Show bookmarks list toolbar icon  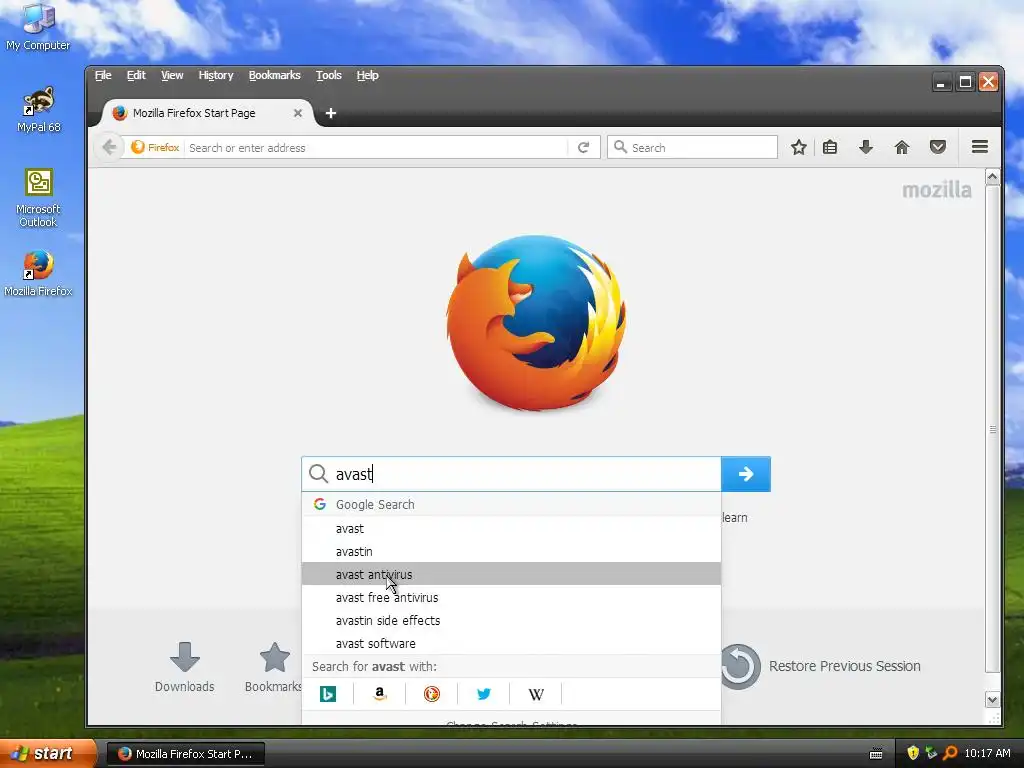[x=830, y=148]
